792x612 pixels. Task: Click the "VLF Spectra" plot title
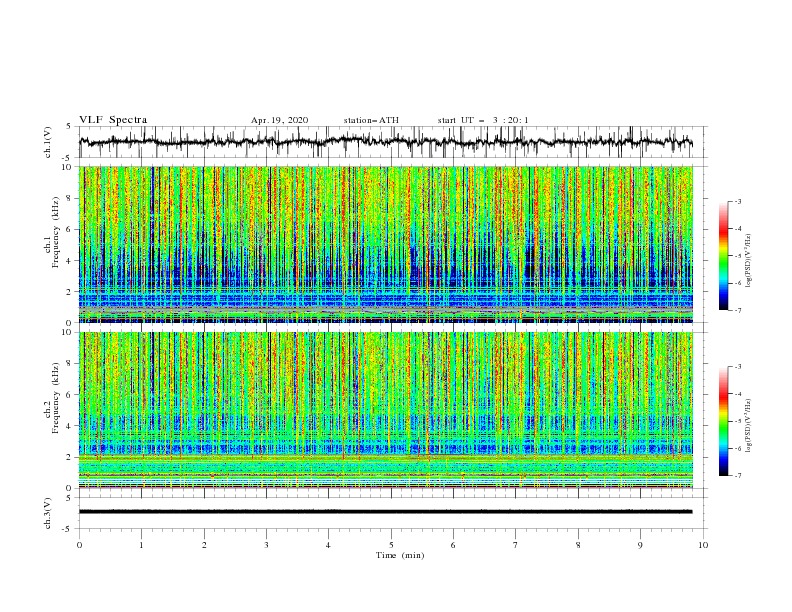coord(113,120)
